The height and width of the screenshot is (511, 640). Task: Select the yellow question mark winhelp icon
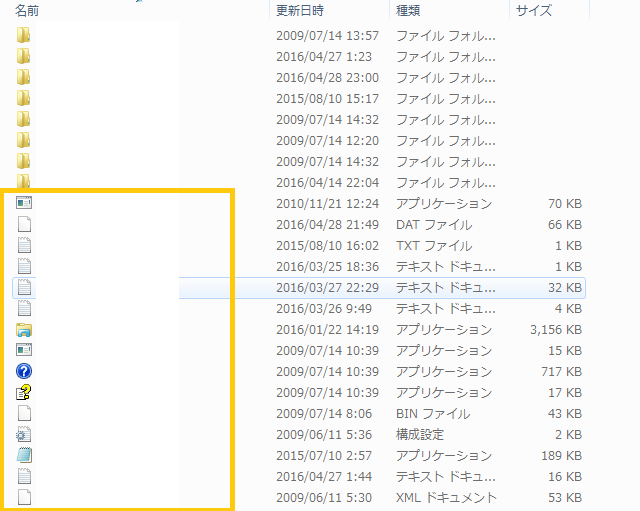[24, 392]
